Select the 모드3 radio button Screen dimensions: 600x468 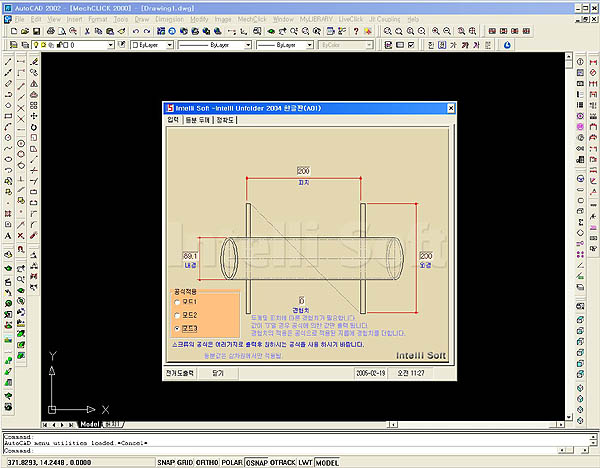coord(177,328)
